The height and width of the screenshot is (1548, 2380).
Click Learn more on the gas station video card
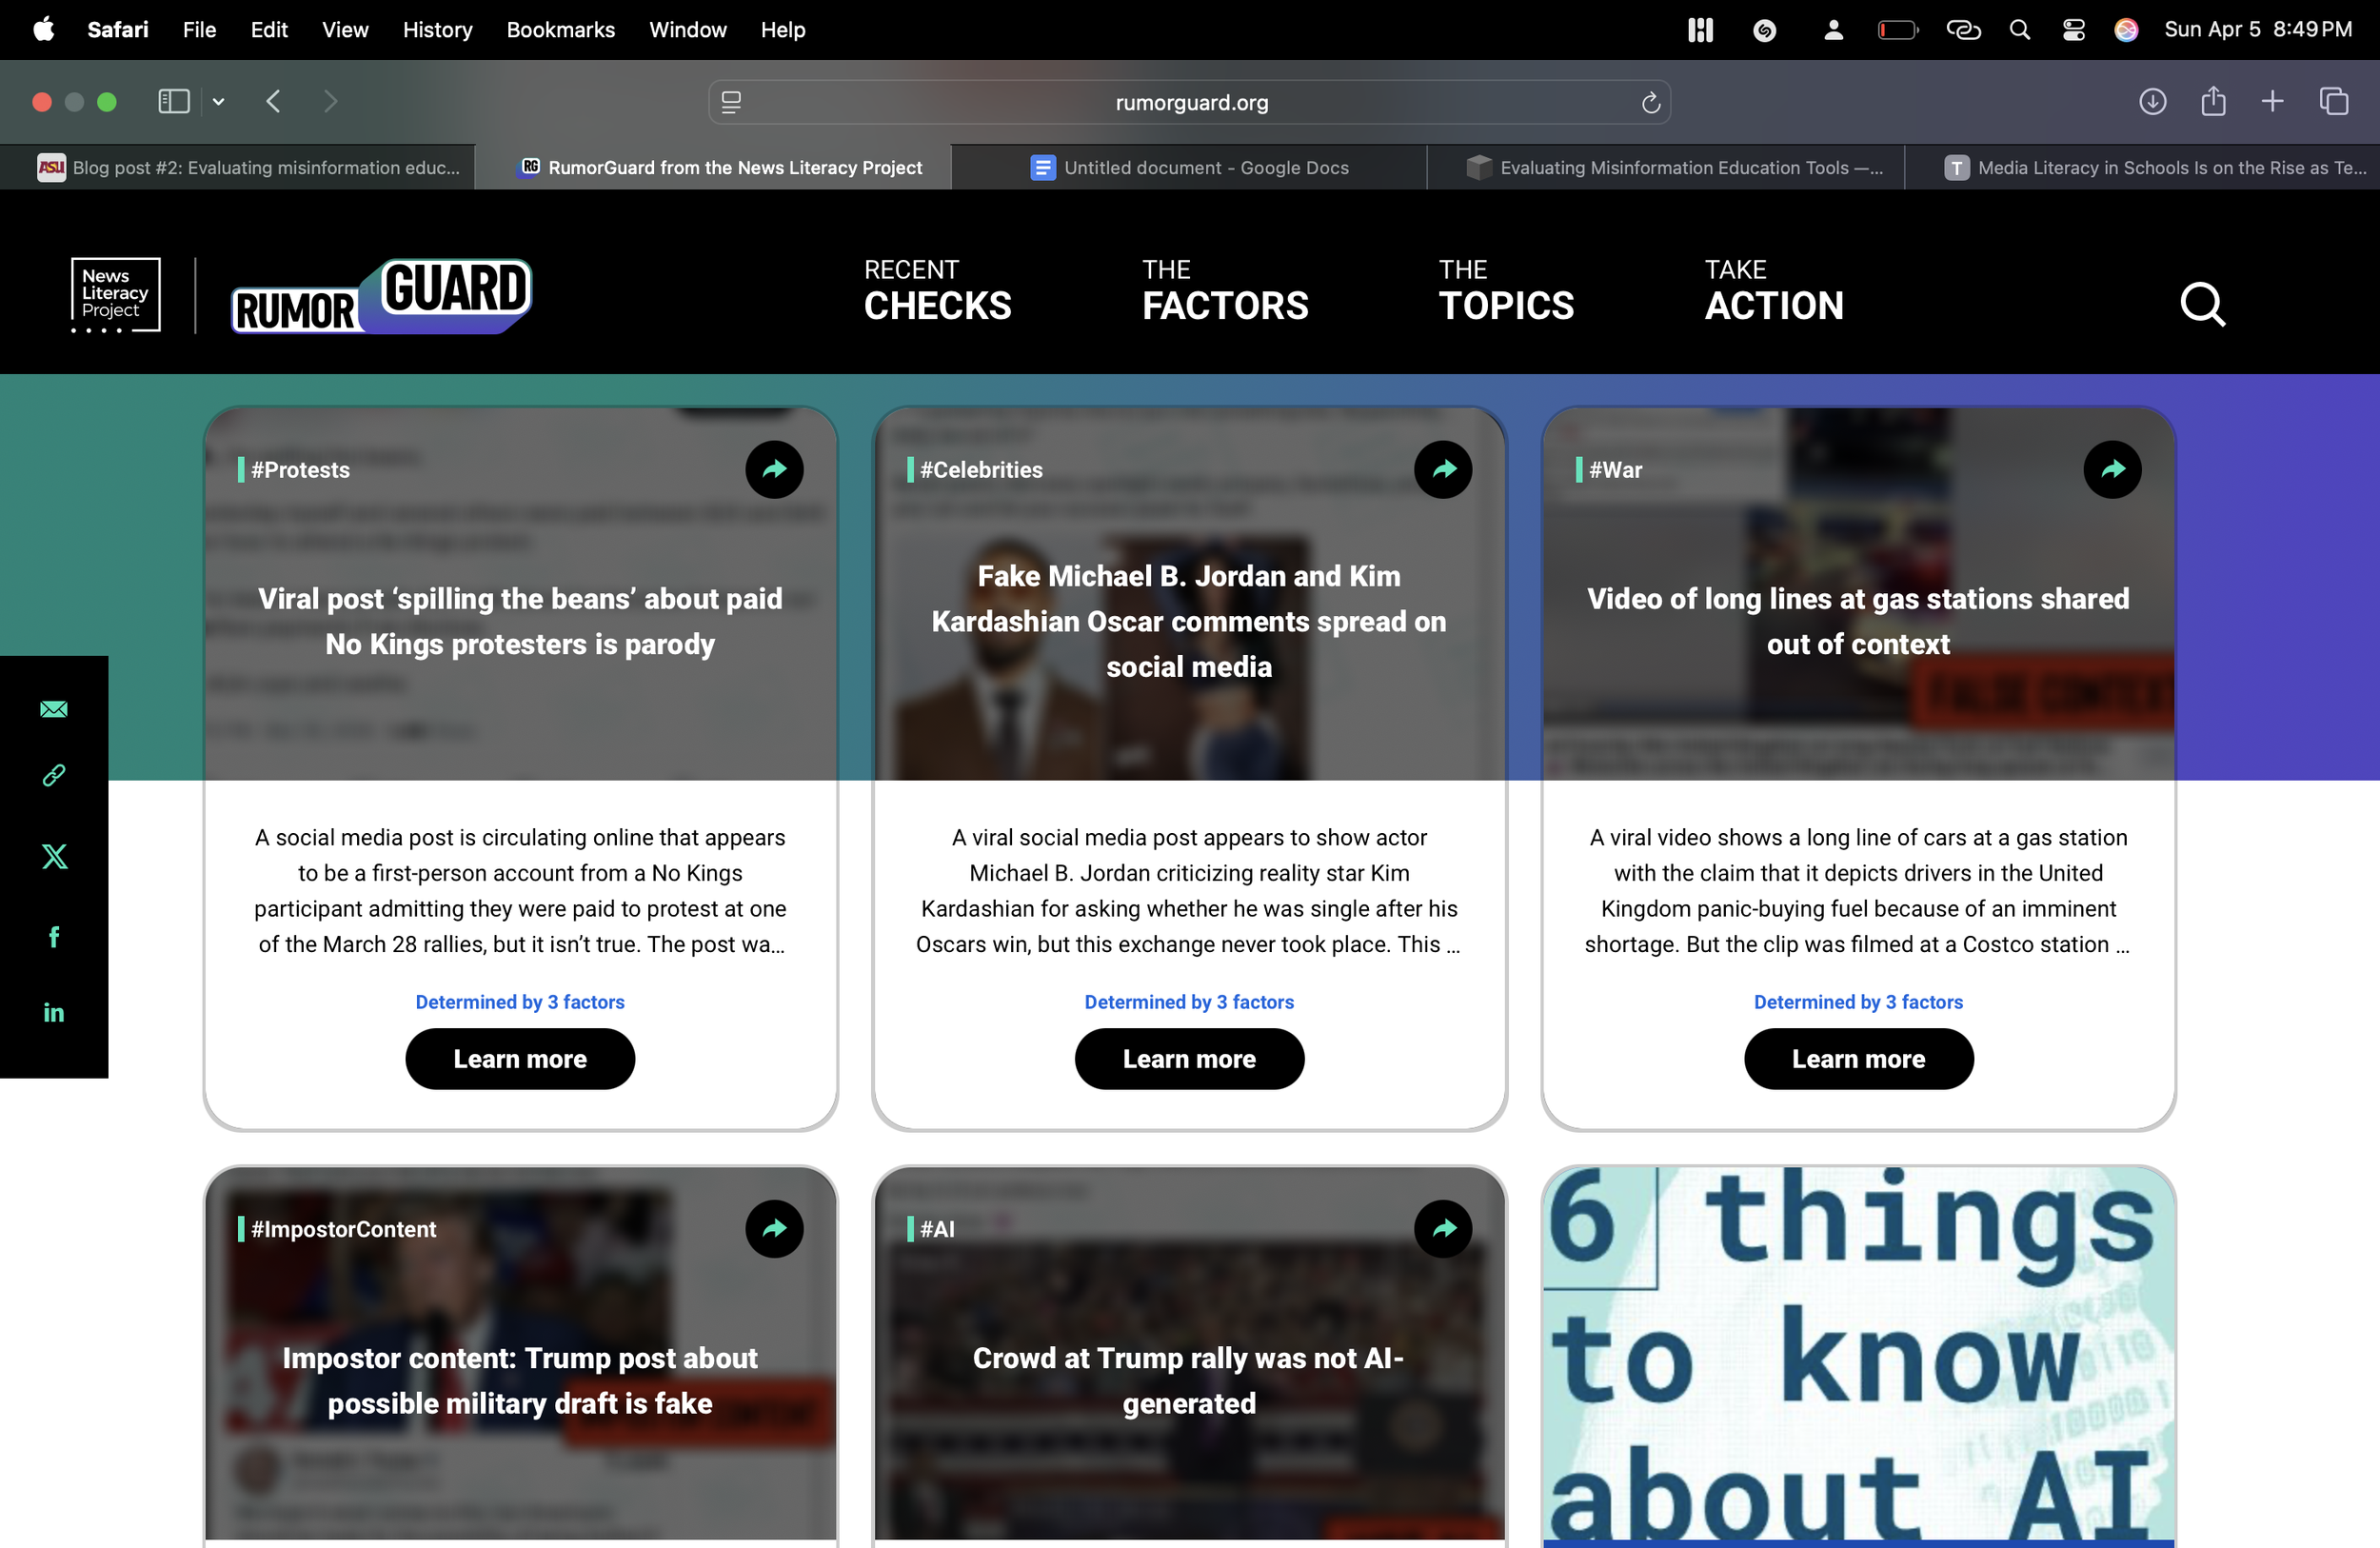1858,1058
